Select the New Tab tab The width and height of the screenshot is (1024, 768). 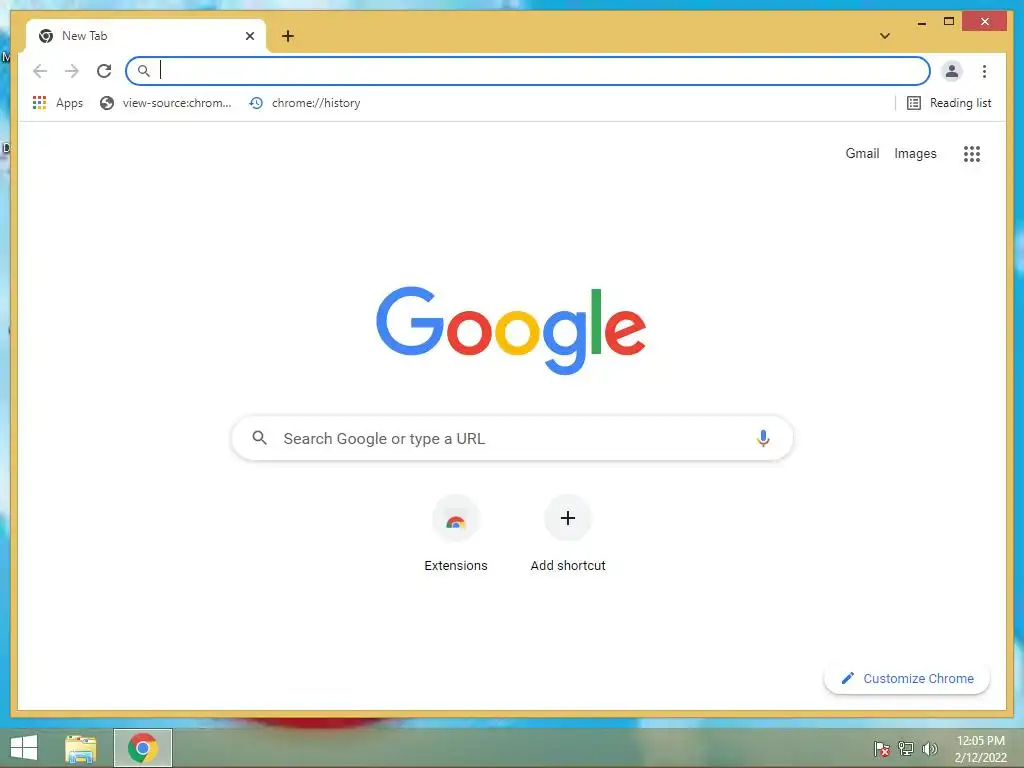point(146,36)
